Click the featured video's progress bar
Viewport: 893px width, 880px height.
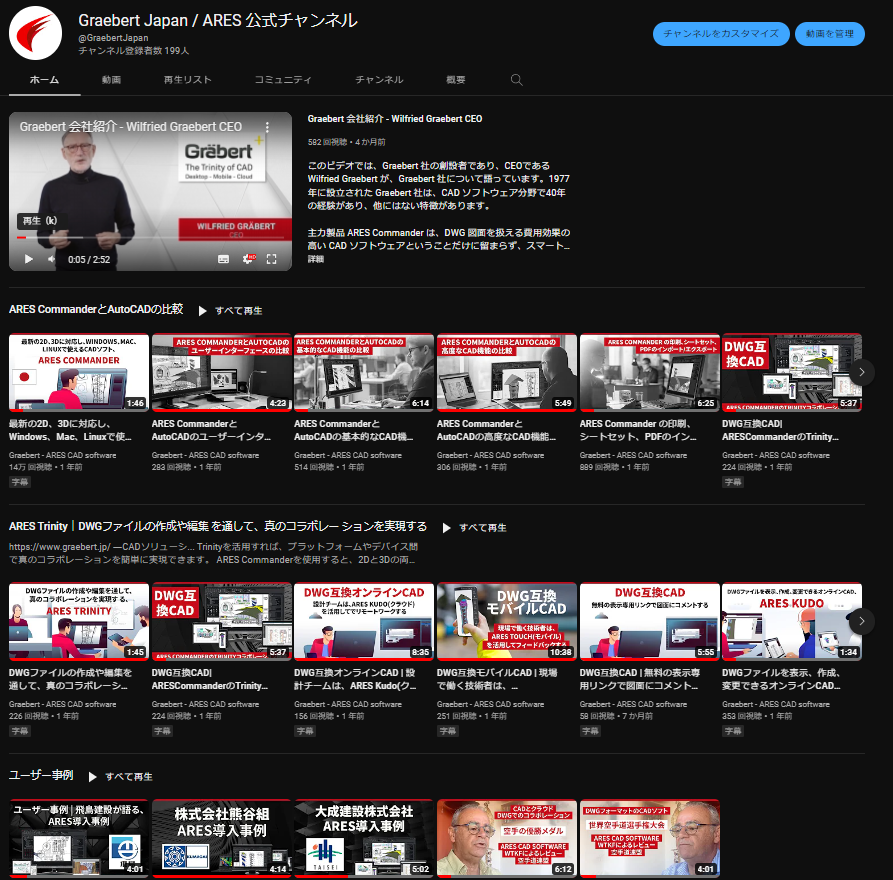click(150, 238)
